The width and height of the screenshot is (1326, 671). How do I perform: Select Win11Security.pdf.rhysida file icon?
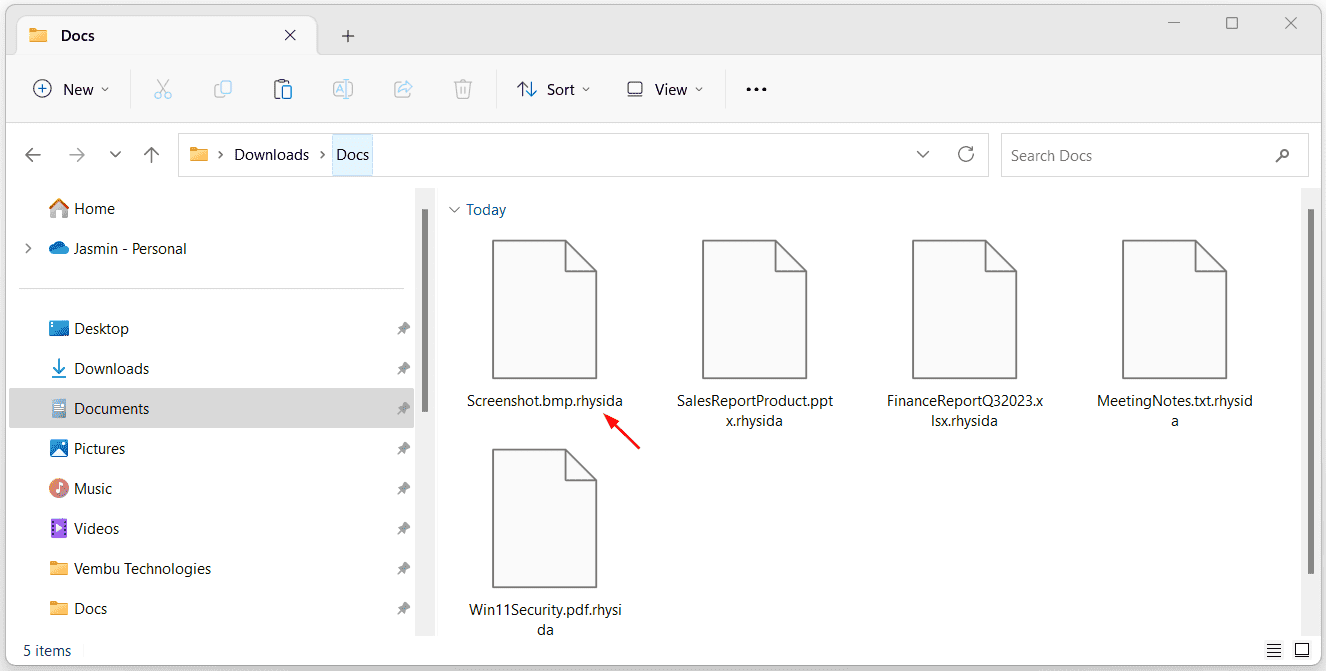544,518
